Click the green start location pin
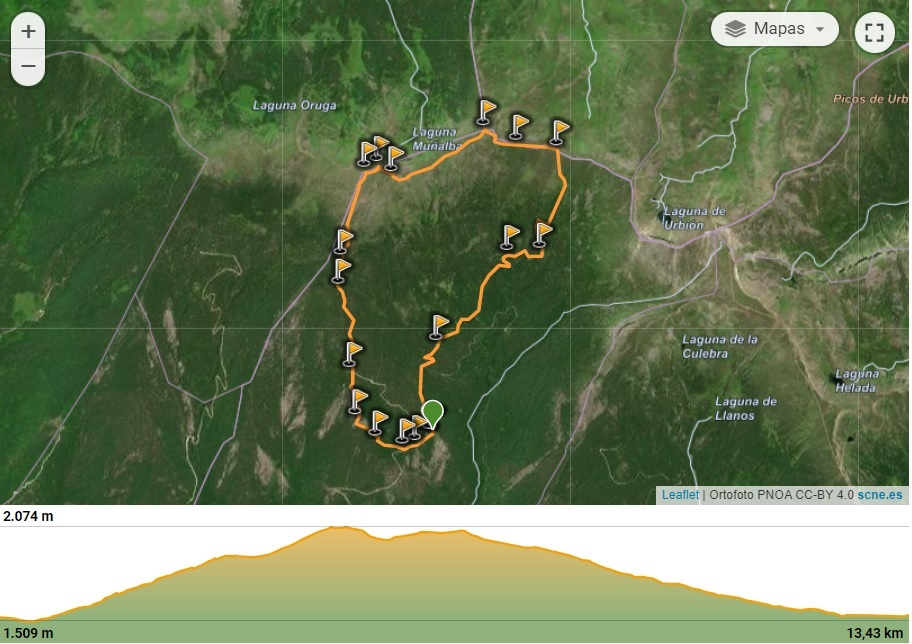The width and height of the screenshot is (912, 644). (x=432, y=415)
